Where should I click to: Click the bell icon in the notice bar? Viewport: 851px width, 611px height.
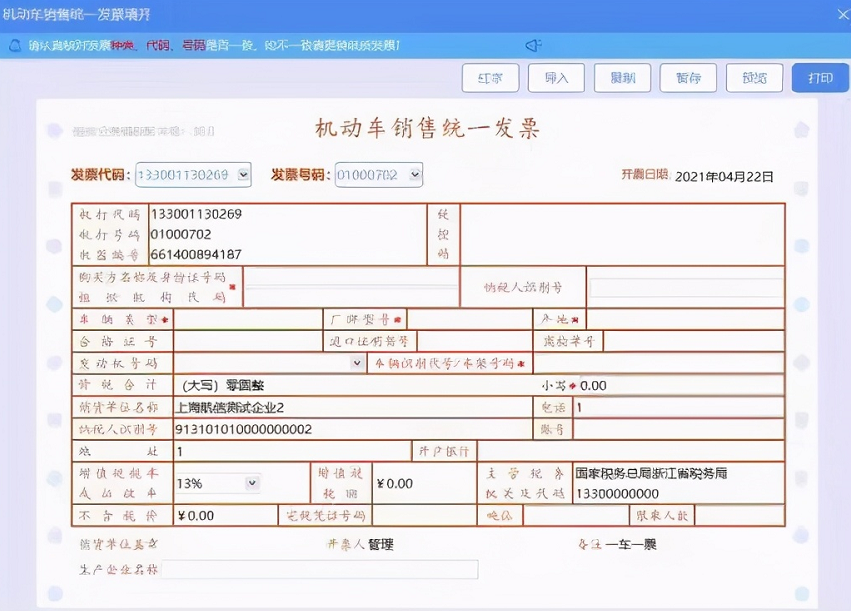pyautogui.click(x=15, y=46)
